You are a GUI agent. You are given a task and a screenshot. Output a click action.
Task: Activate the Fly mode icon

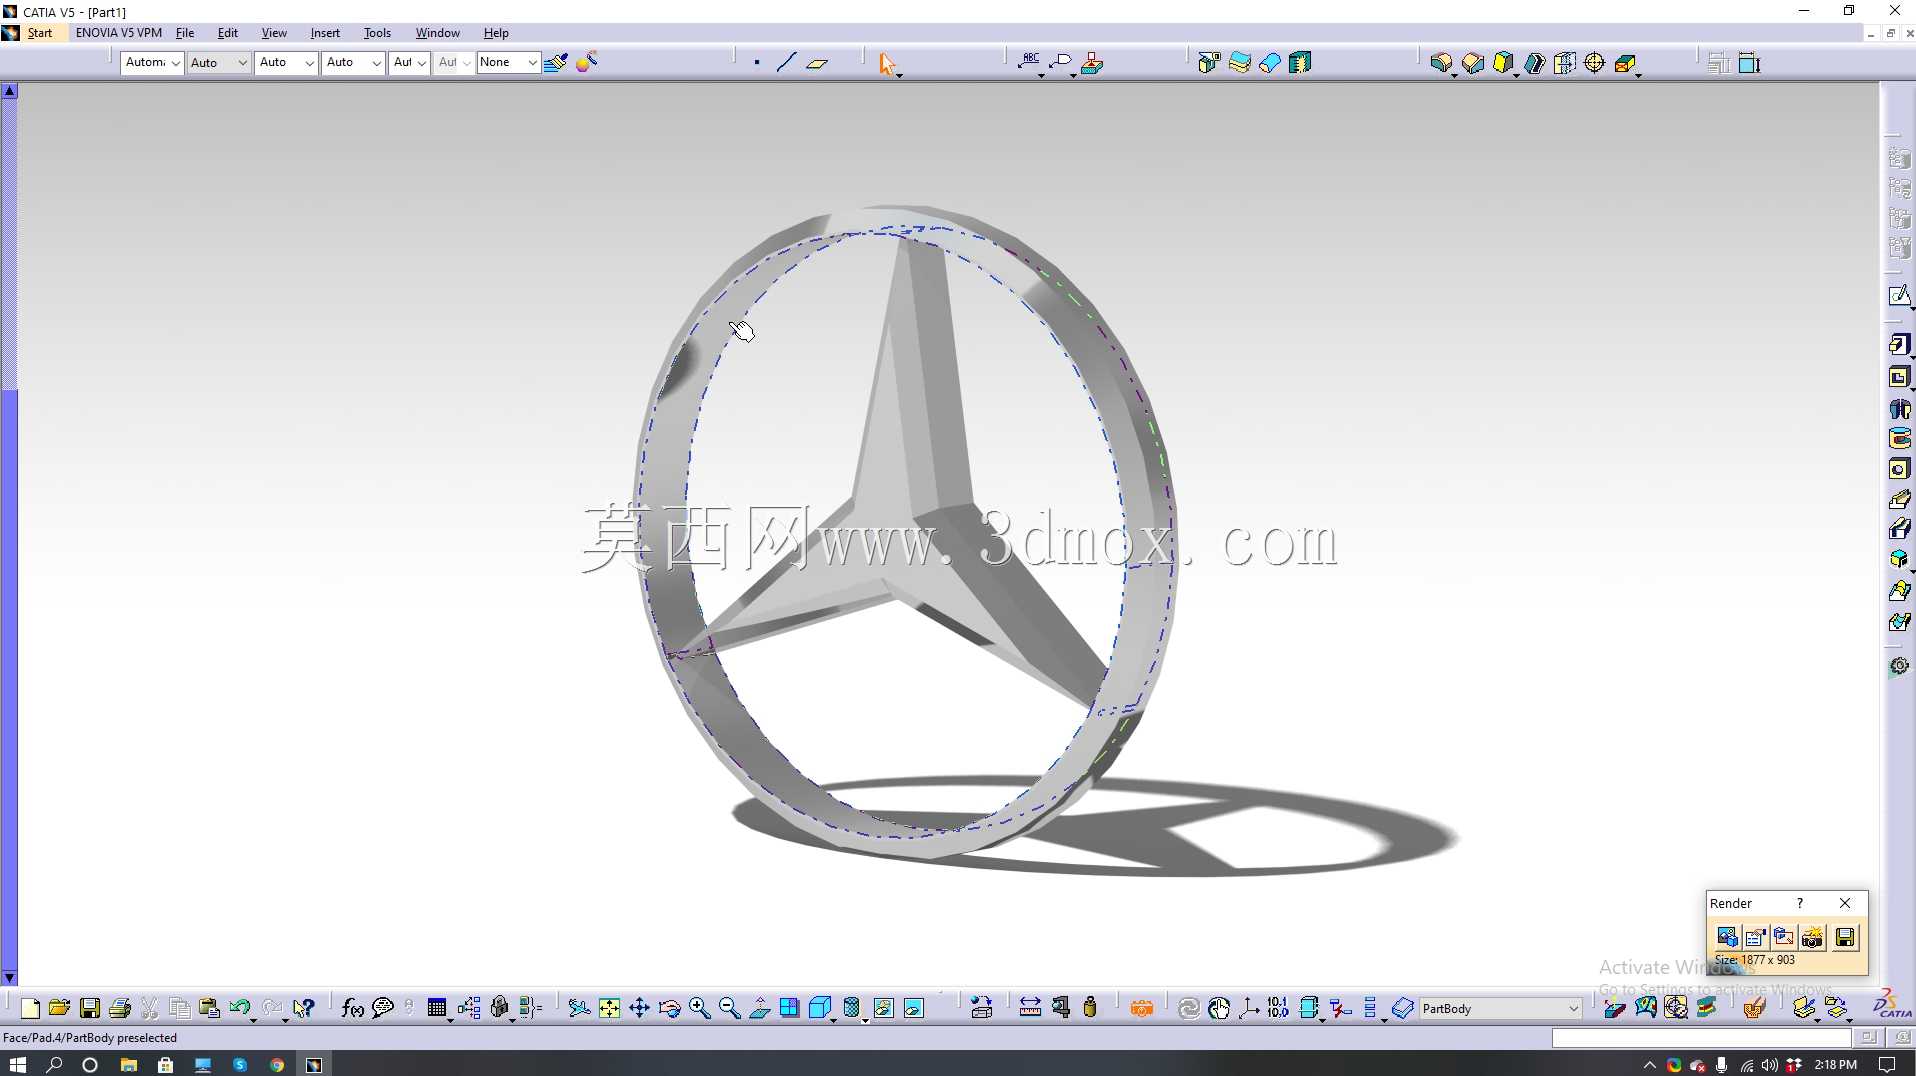[x=578, y=1008]
